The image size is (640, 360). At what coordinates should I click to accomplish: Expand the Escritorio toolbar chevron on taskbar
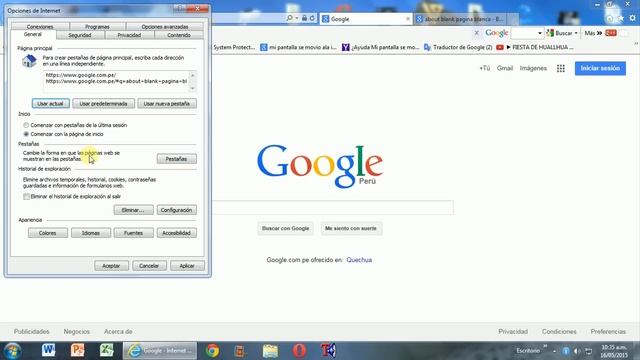(545, 346)
